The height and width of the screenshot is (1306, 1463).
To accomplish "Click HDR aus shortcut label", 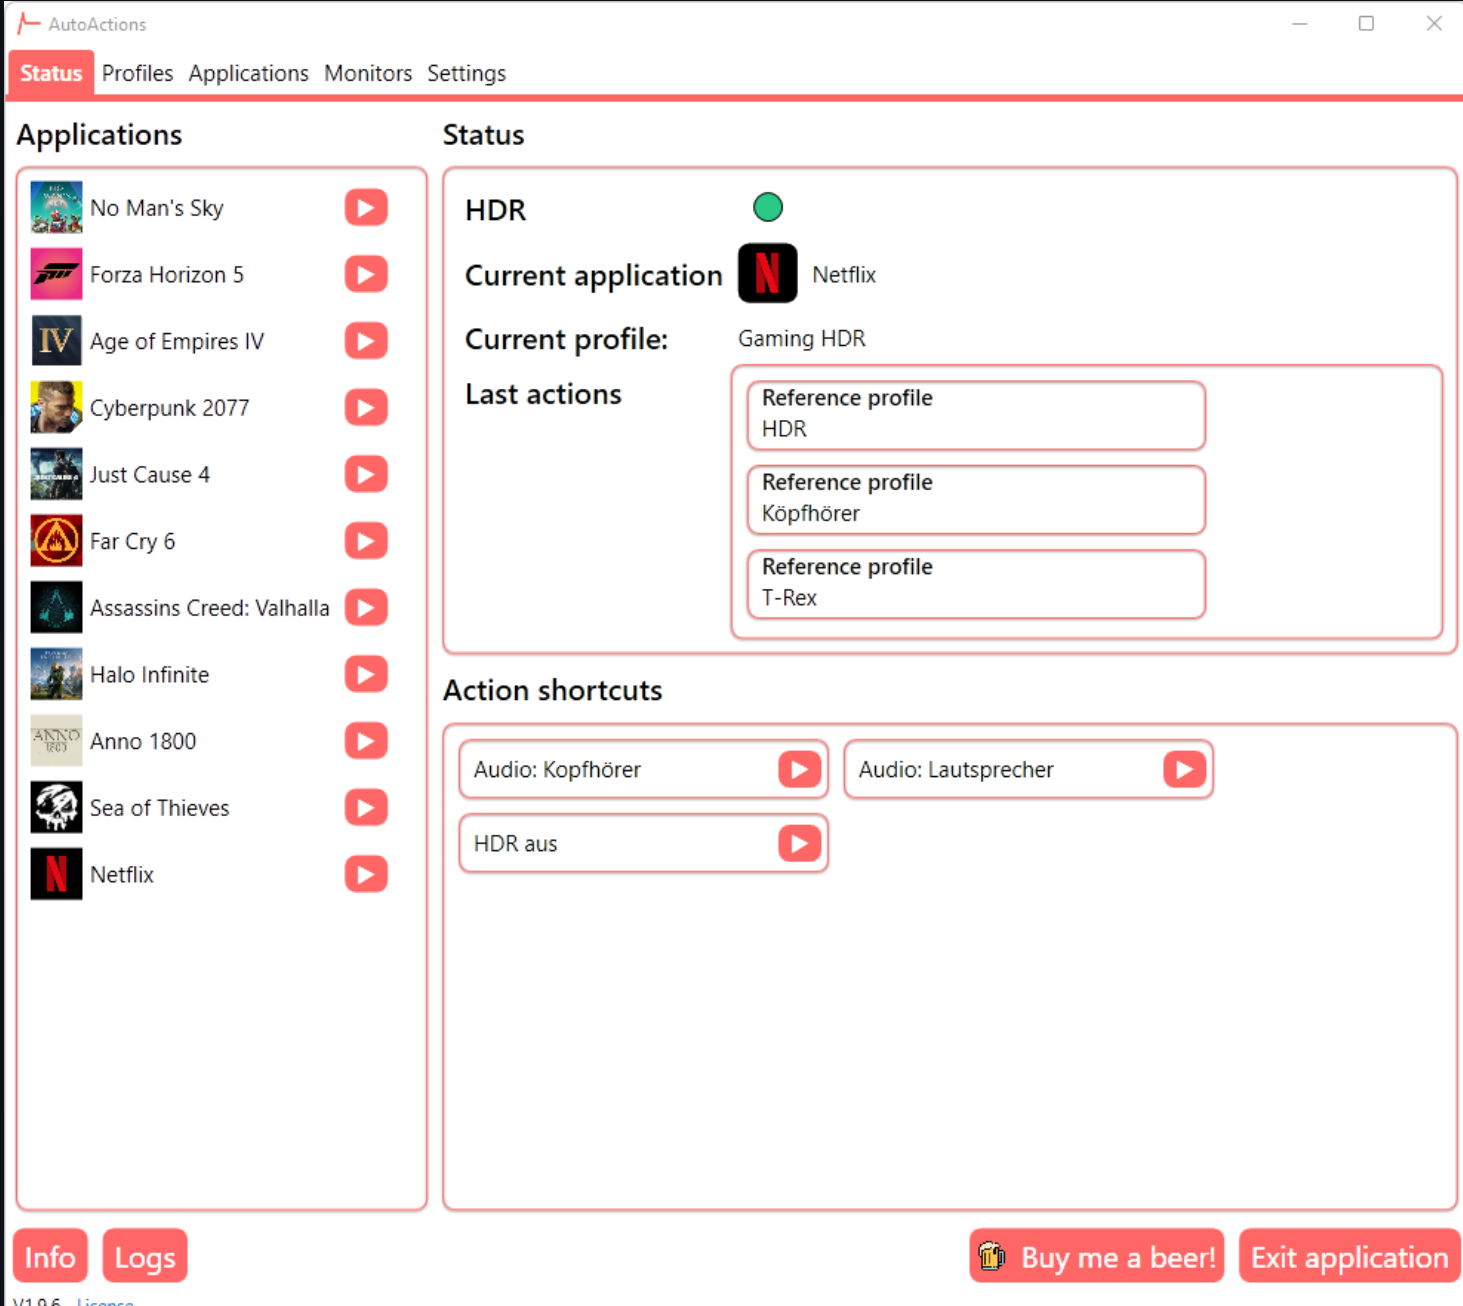I will [x=516, y=843].
